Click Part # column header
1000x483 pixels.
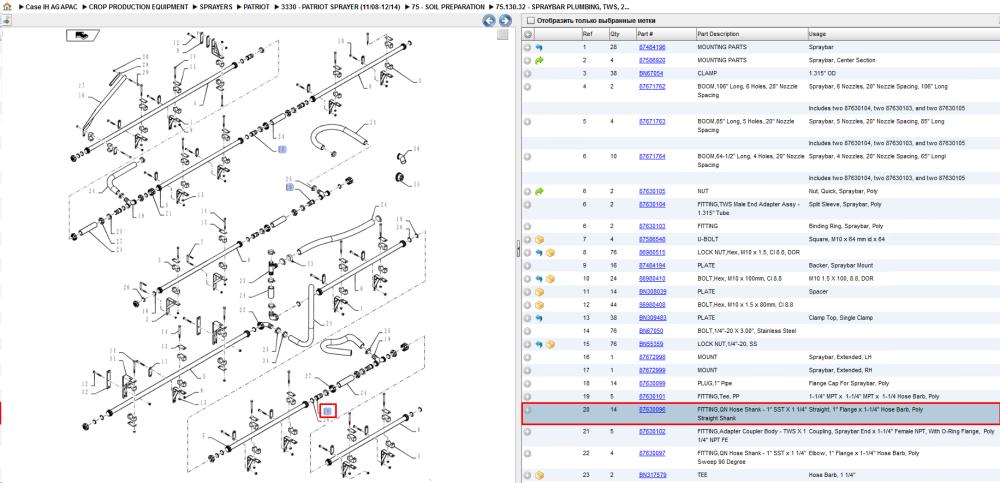pyautogui.click(x=665, y=34)
